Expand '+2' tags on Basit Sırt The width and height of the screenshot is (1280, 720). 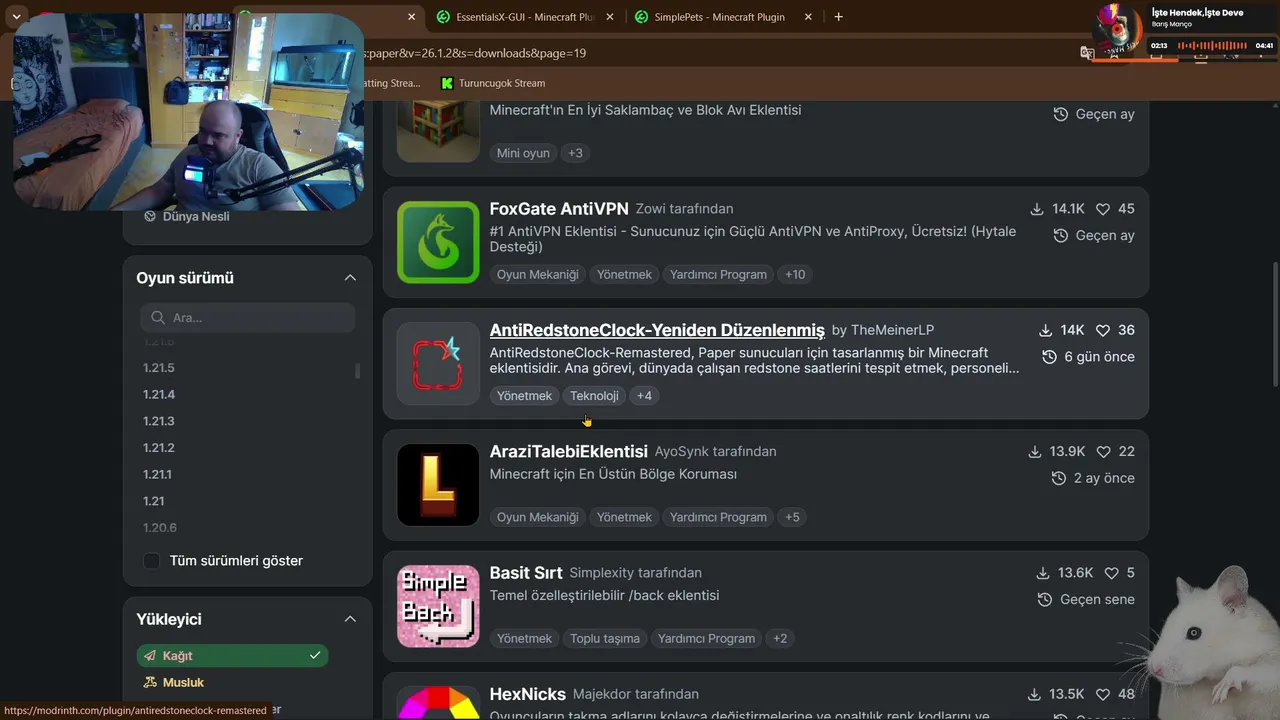(x=780, y=638)
